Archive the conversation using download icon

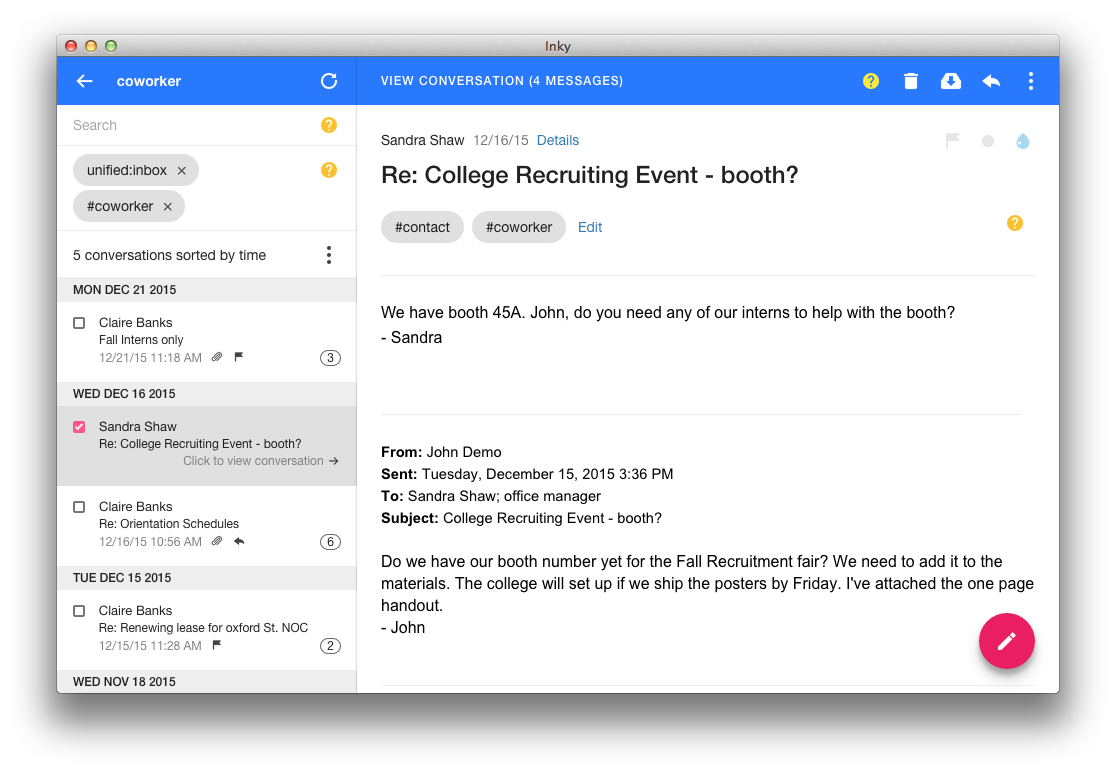click(951, 81)
